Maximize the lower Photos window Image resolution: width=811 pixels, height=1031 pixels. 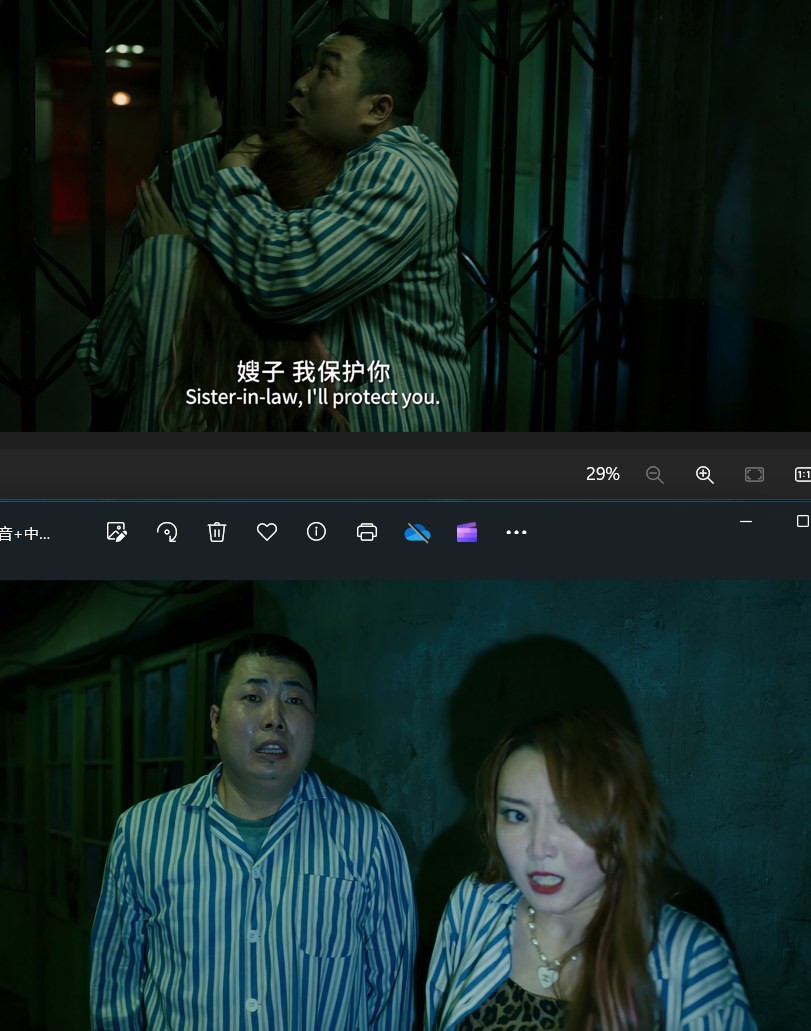[x=802, y=521]
